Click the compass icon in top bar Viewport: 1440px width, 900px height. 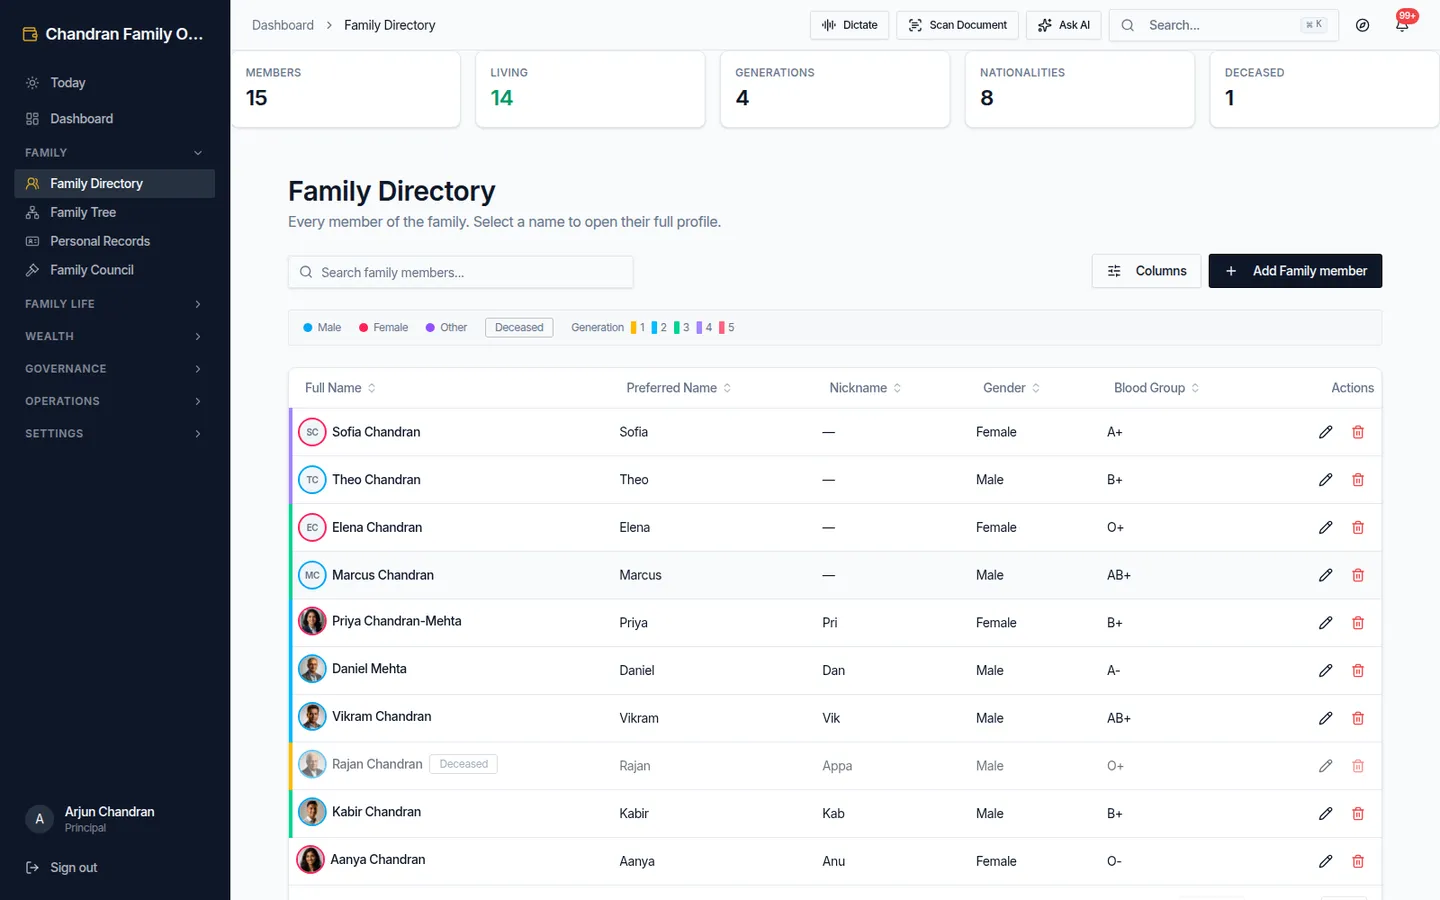pyautogui.click(x=1362, y=25)
